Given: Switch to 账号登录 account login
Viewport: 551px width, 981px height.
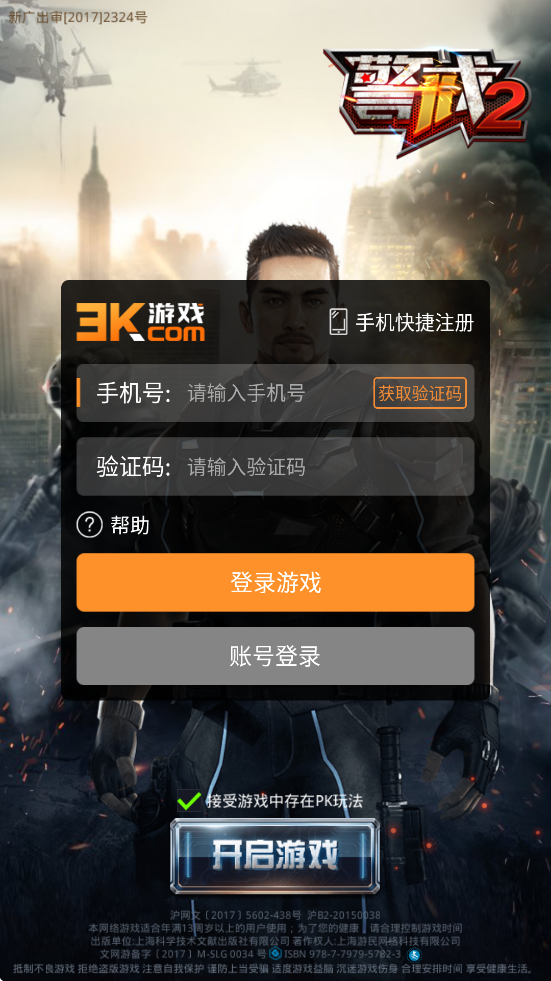Looking at the screenshot, I should click(x=275, y=656).
